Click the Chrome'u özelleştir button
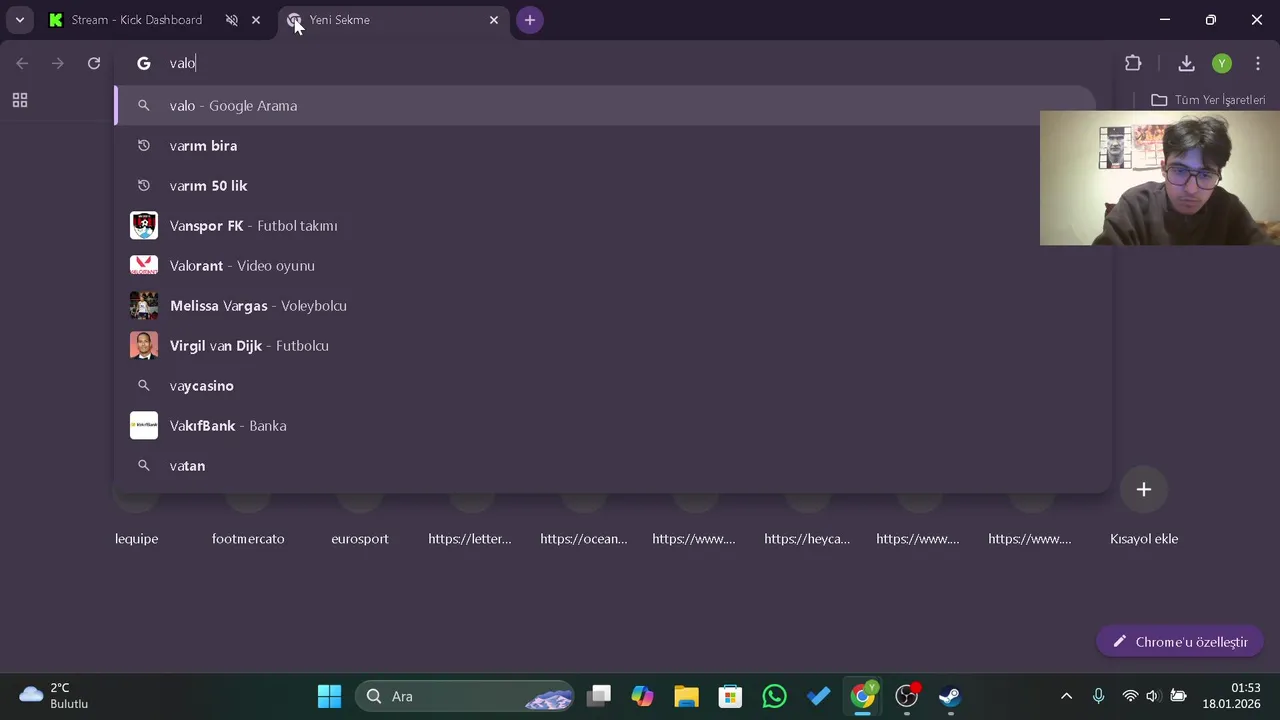1280x720 pixels. [x=1180, y=642]
